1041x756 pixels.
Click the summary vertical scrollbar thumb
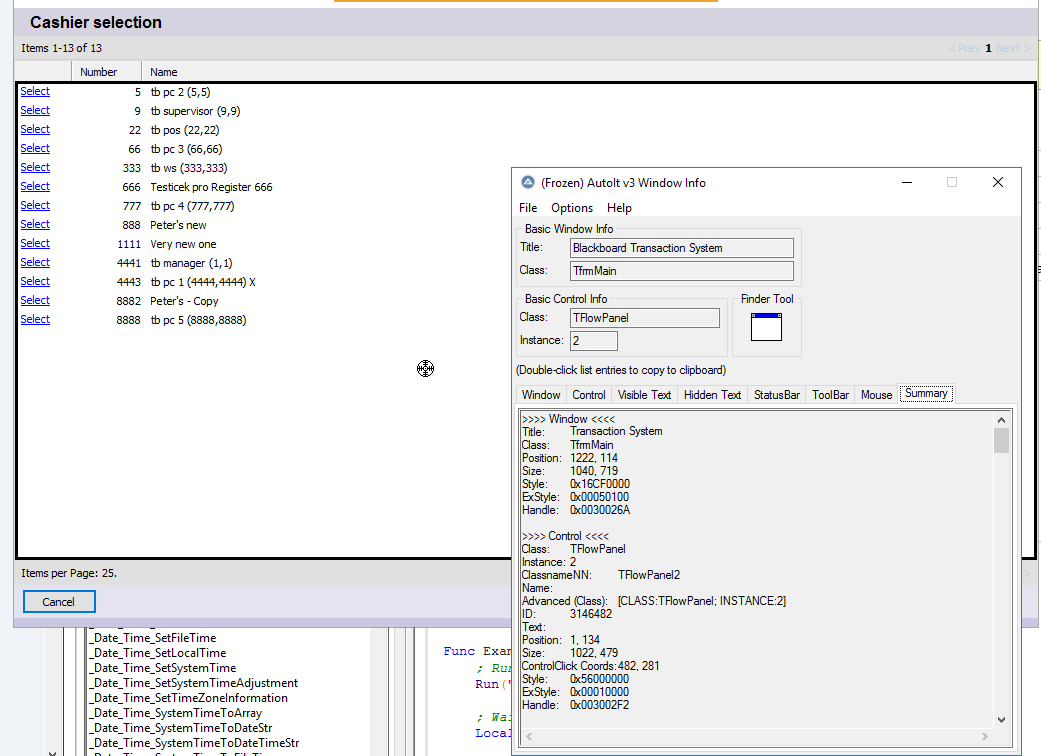point(1001,441)
